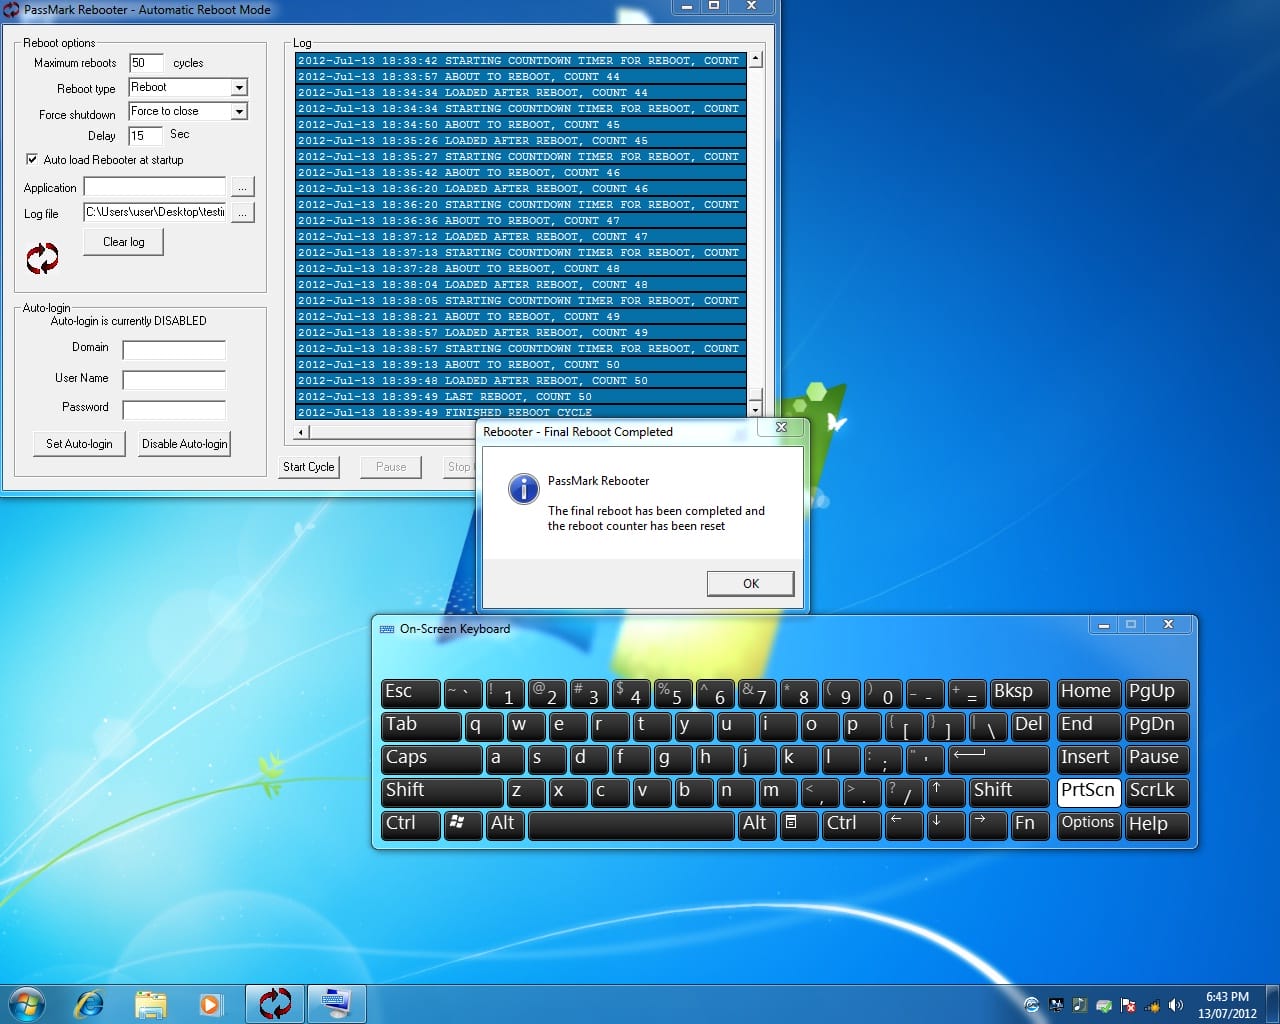Expand the Force shutdown dropdown
The width and height of the screenshot is (1280, 1024).
239,112
